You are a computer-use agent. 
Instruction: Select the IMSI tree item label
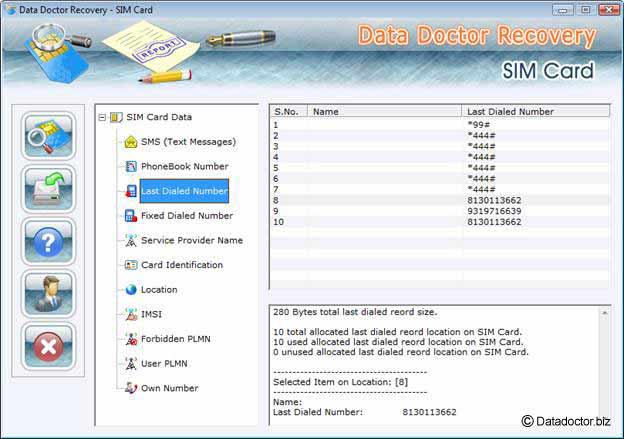click(x=151, y=314)
